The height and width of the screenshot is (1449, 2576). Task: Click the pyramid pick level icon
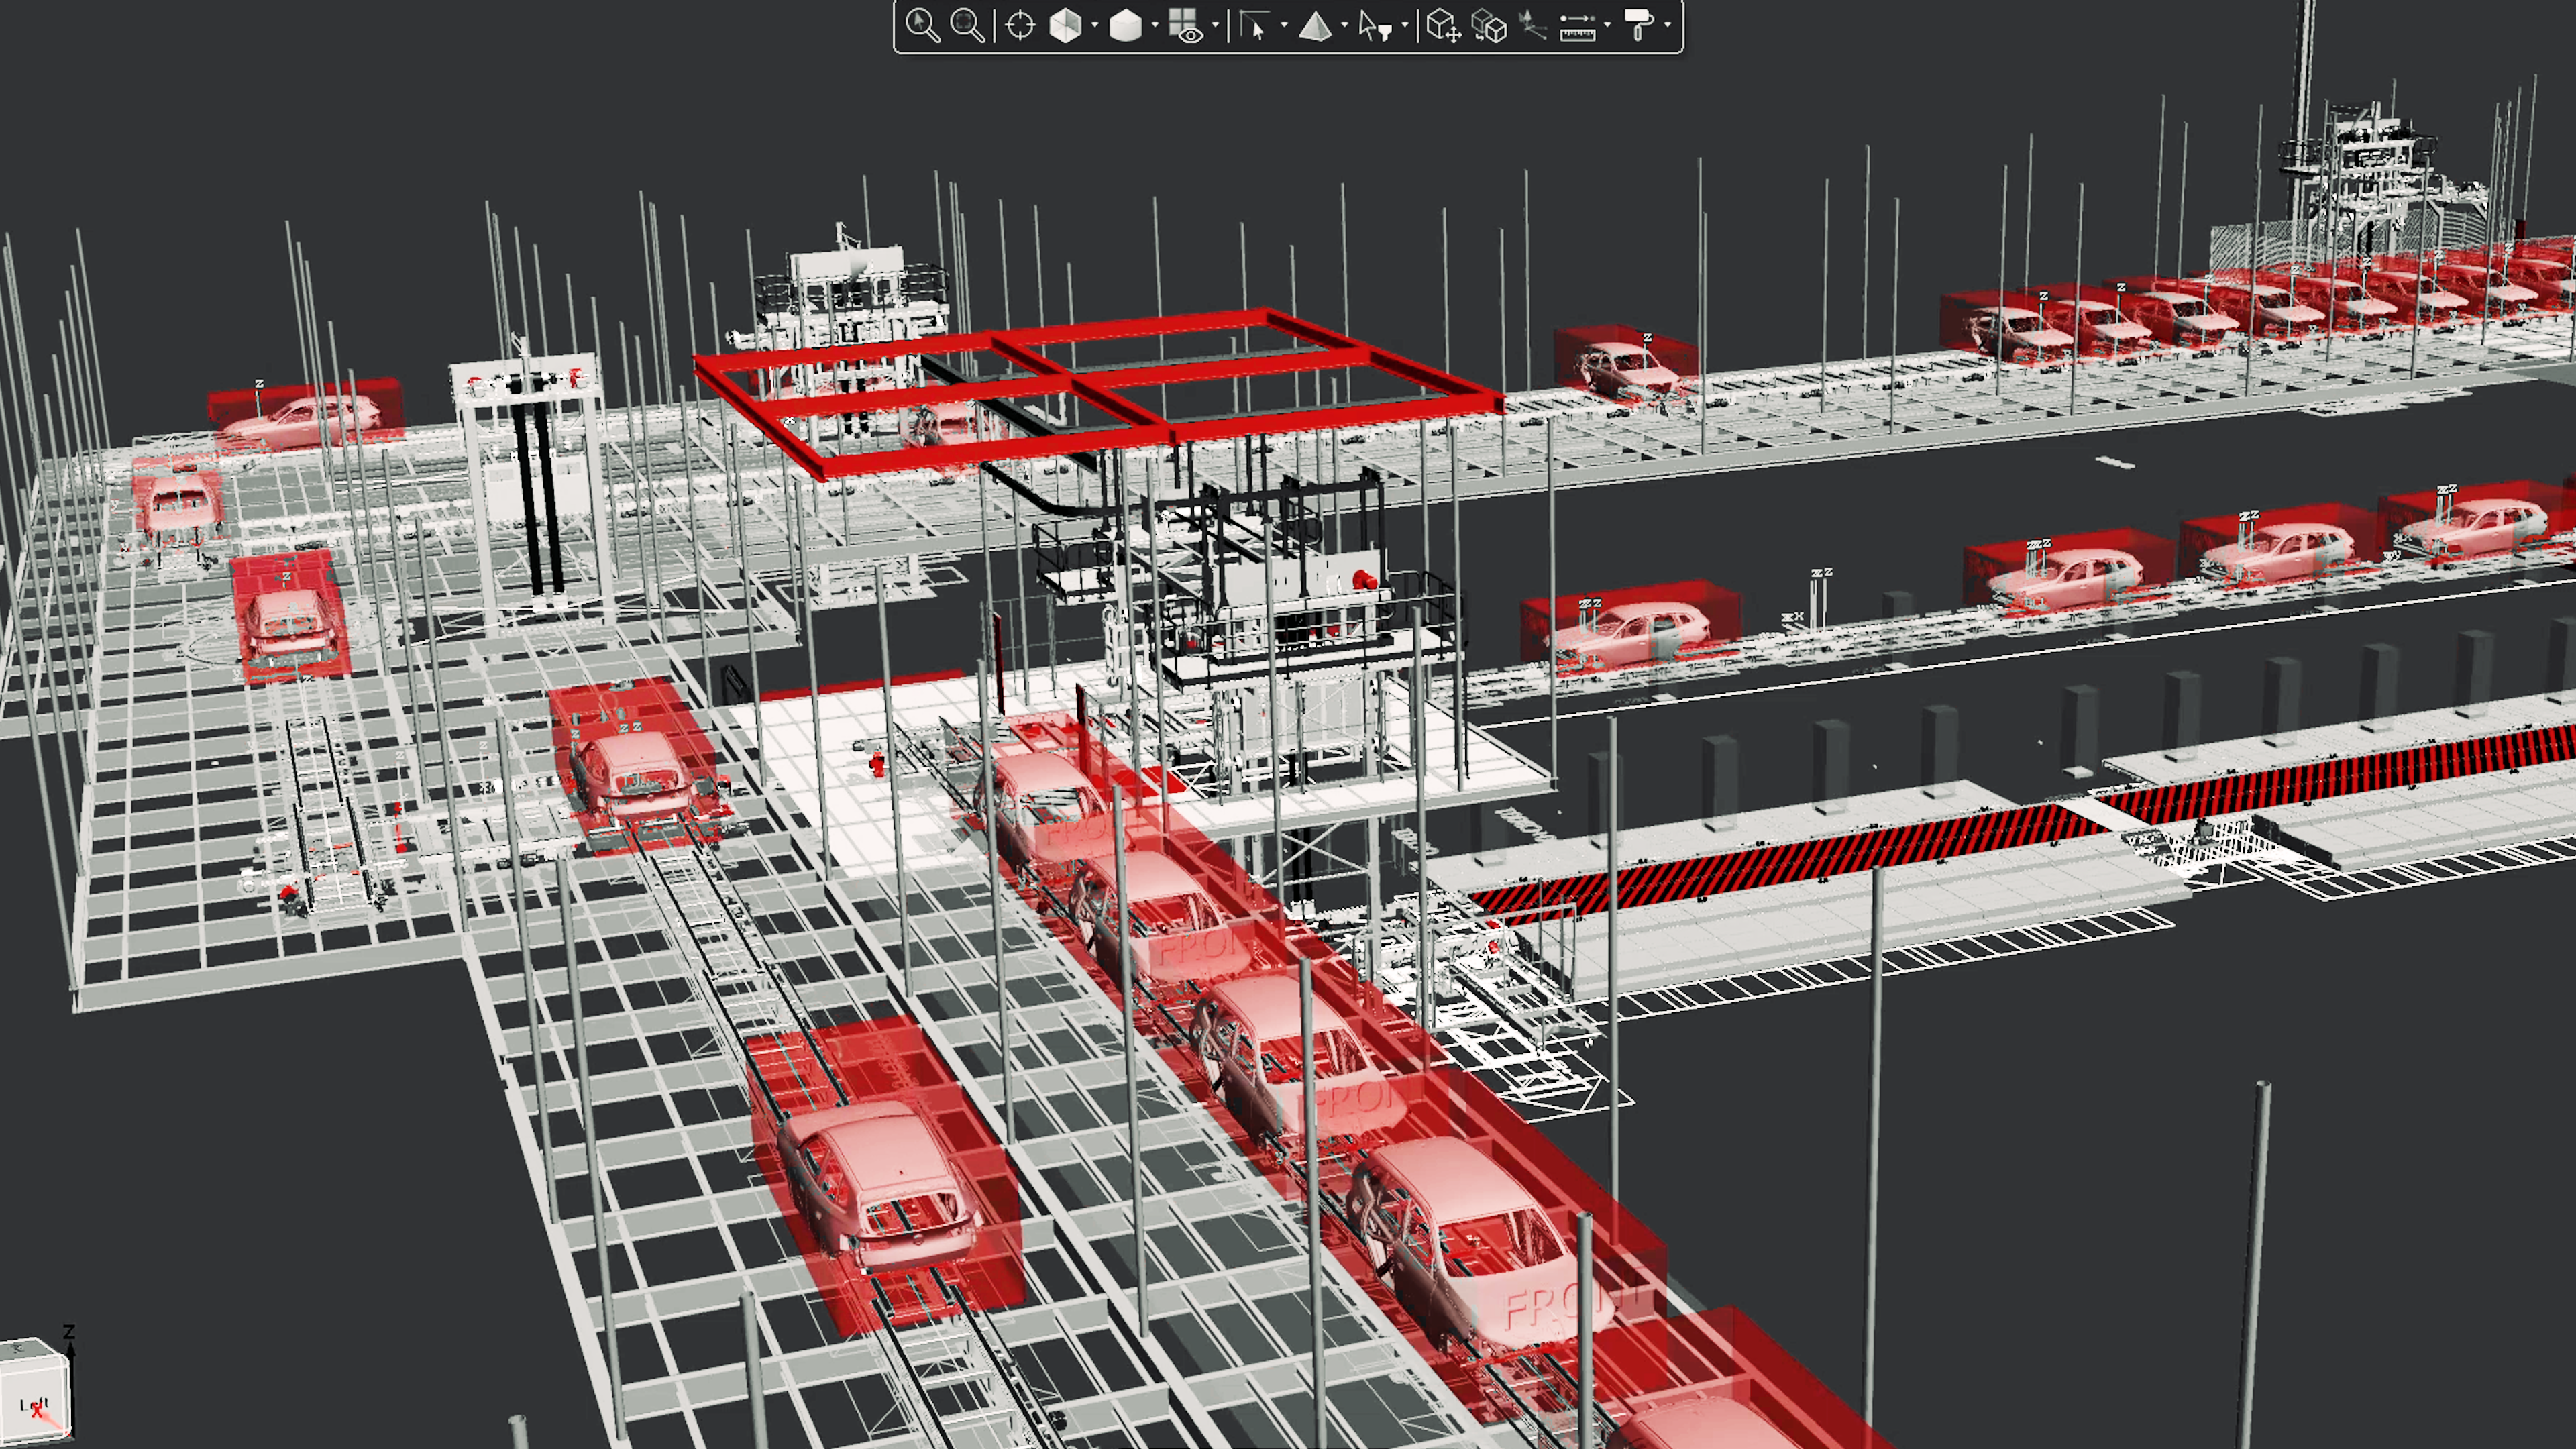[1314, 25]
